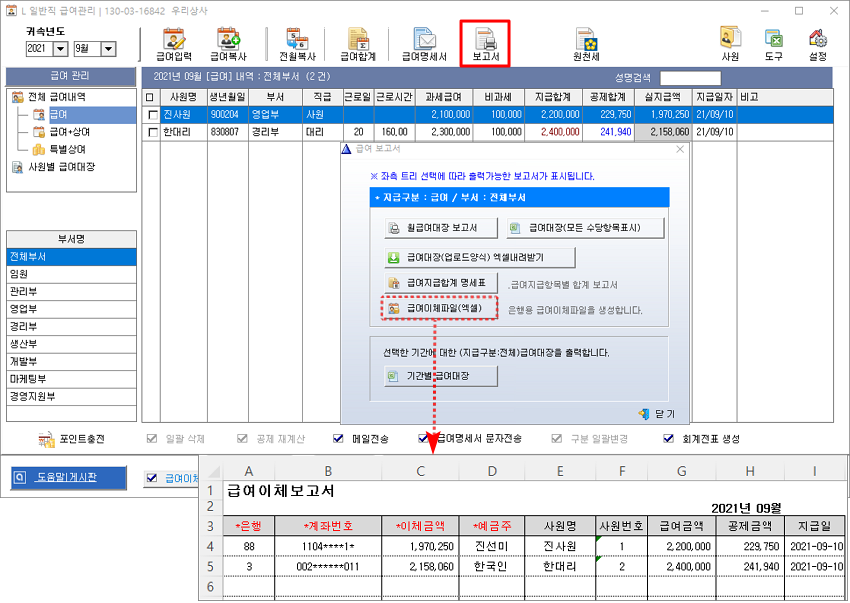Select 생산부 in department list

click(x=71, y=344)
